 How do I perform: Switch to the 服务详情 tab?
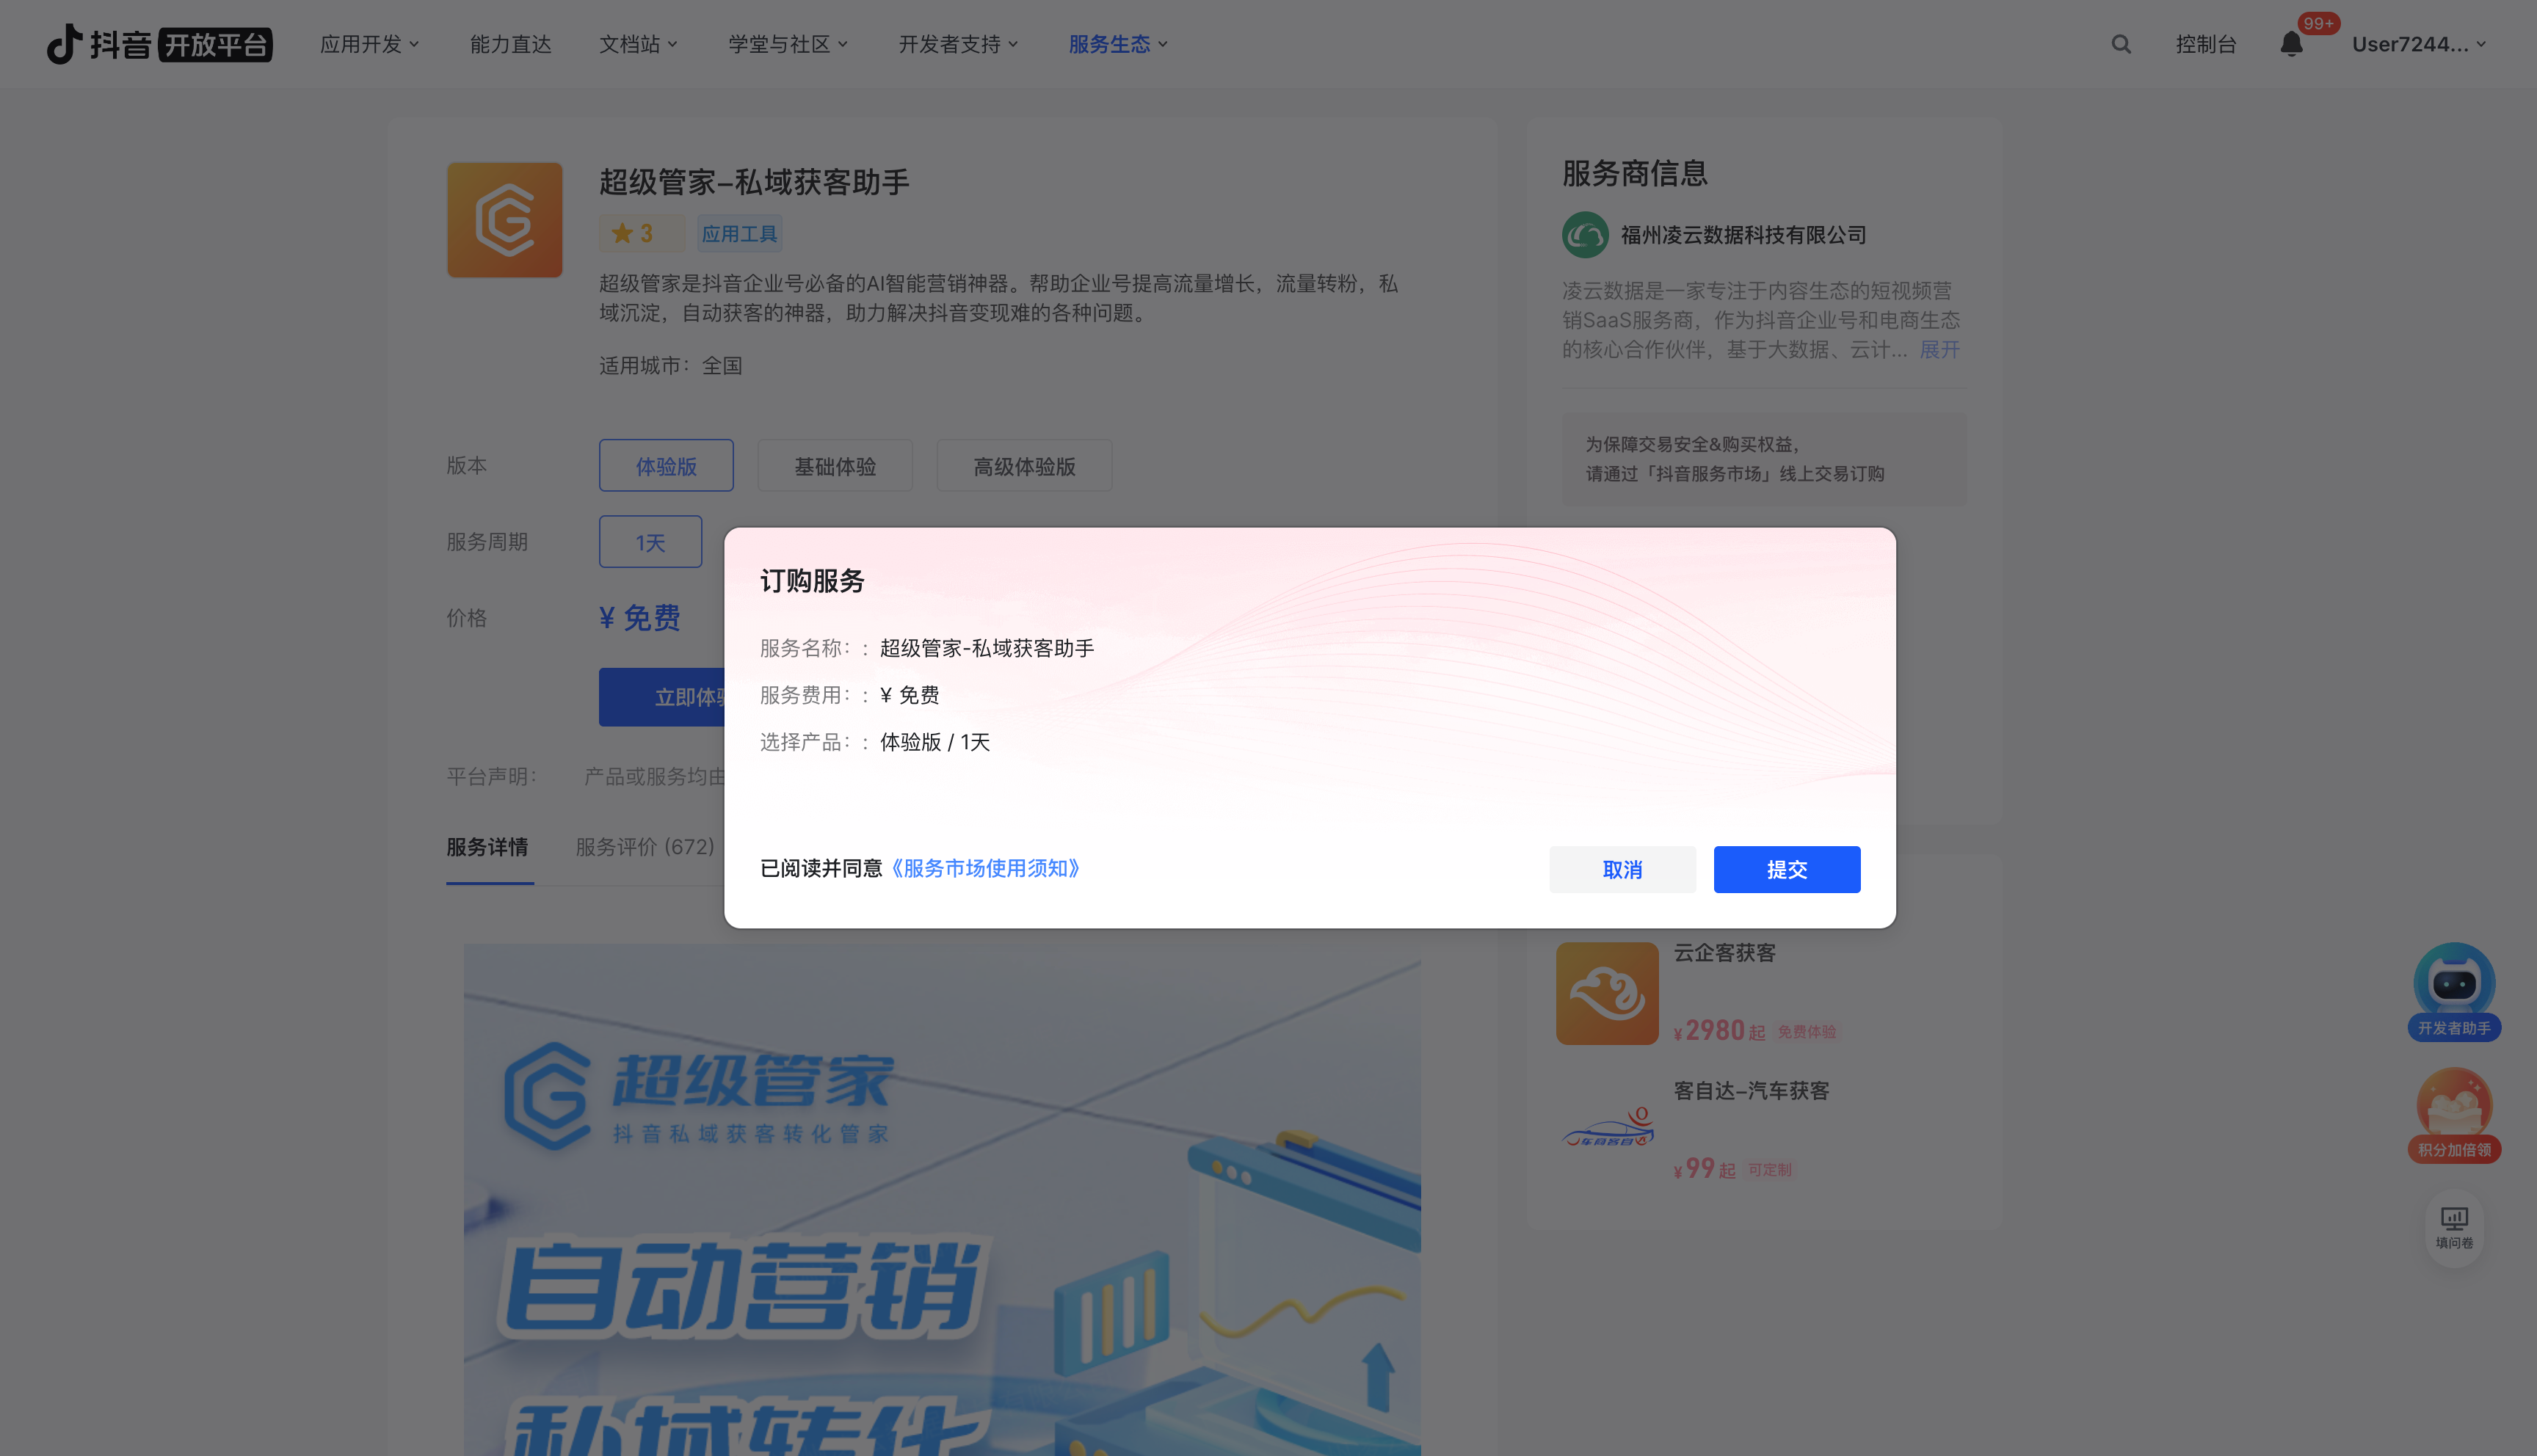[487, 847]
